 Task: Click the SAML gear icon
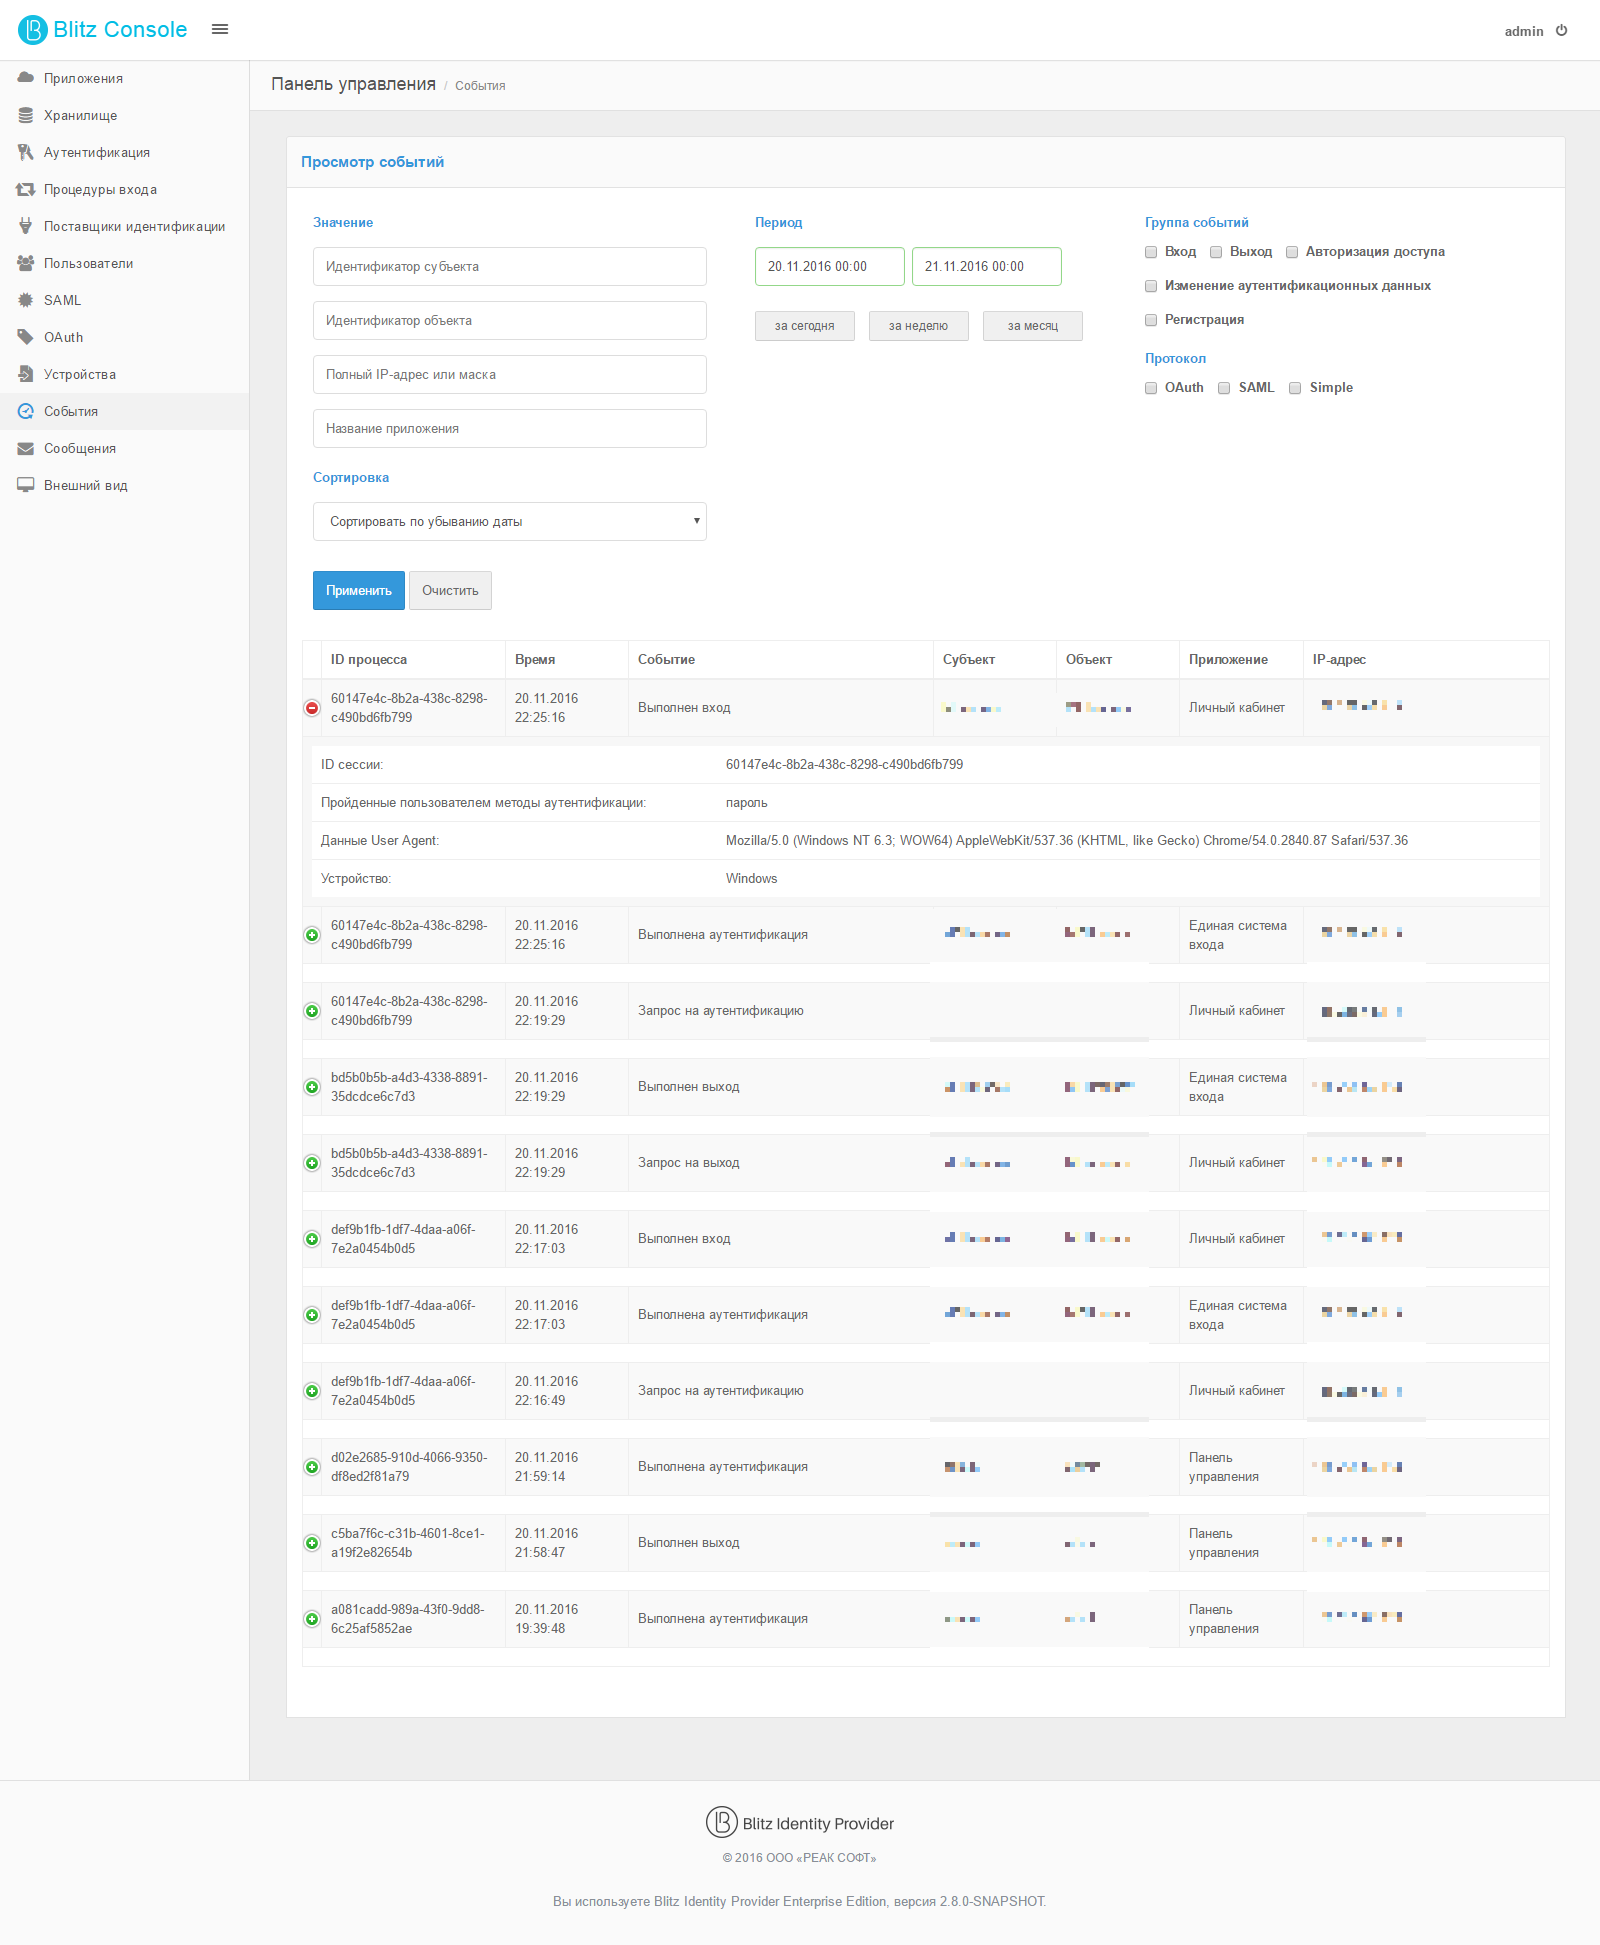pyautogui.click(x=26, y=300)
